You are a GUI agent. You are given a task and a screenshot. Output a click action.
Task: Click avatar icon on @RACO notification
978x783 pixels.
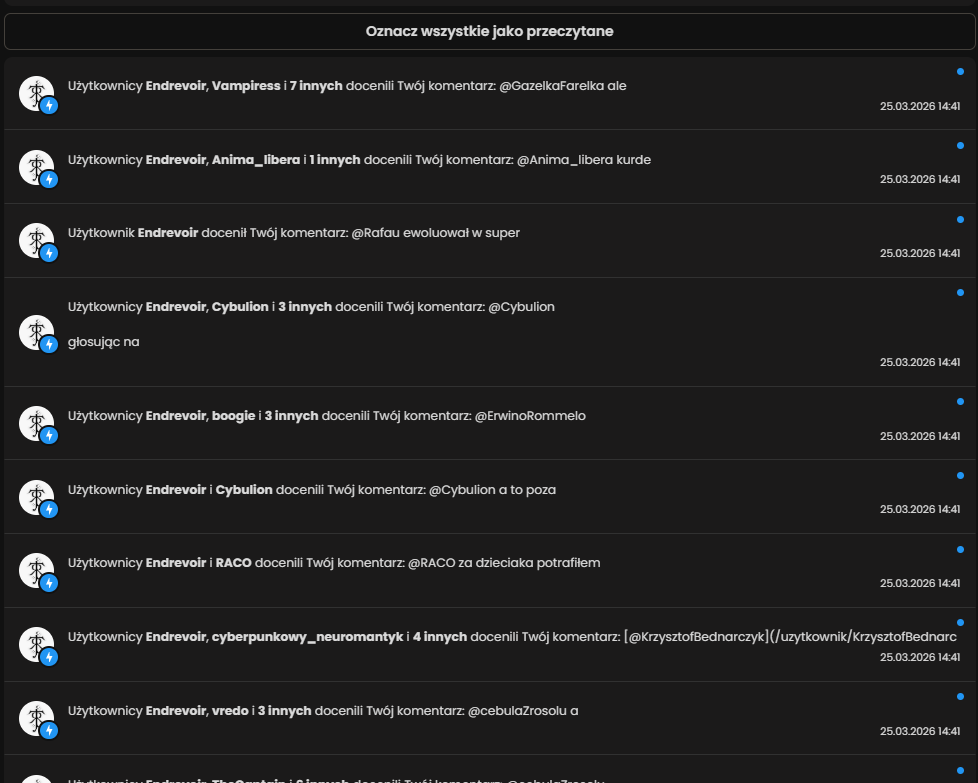(x=37, y=571)
